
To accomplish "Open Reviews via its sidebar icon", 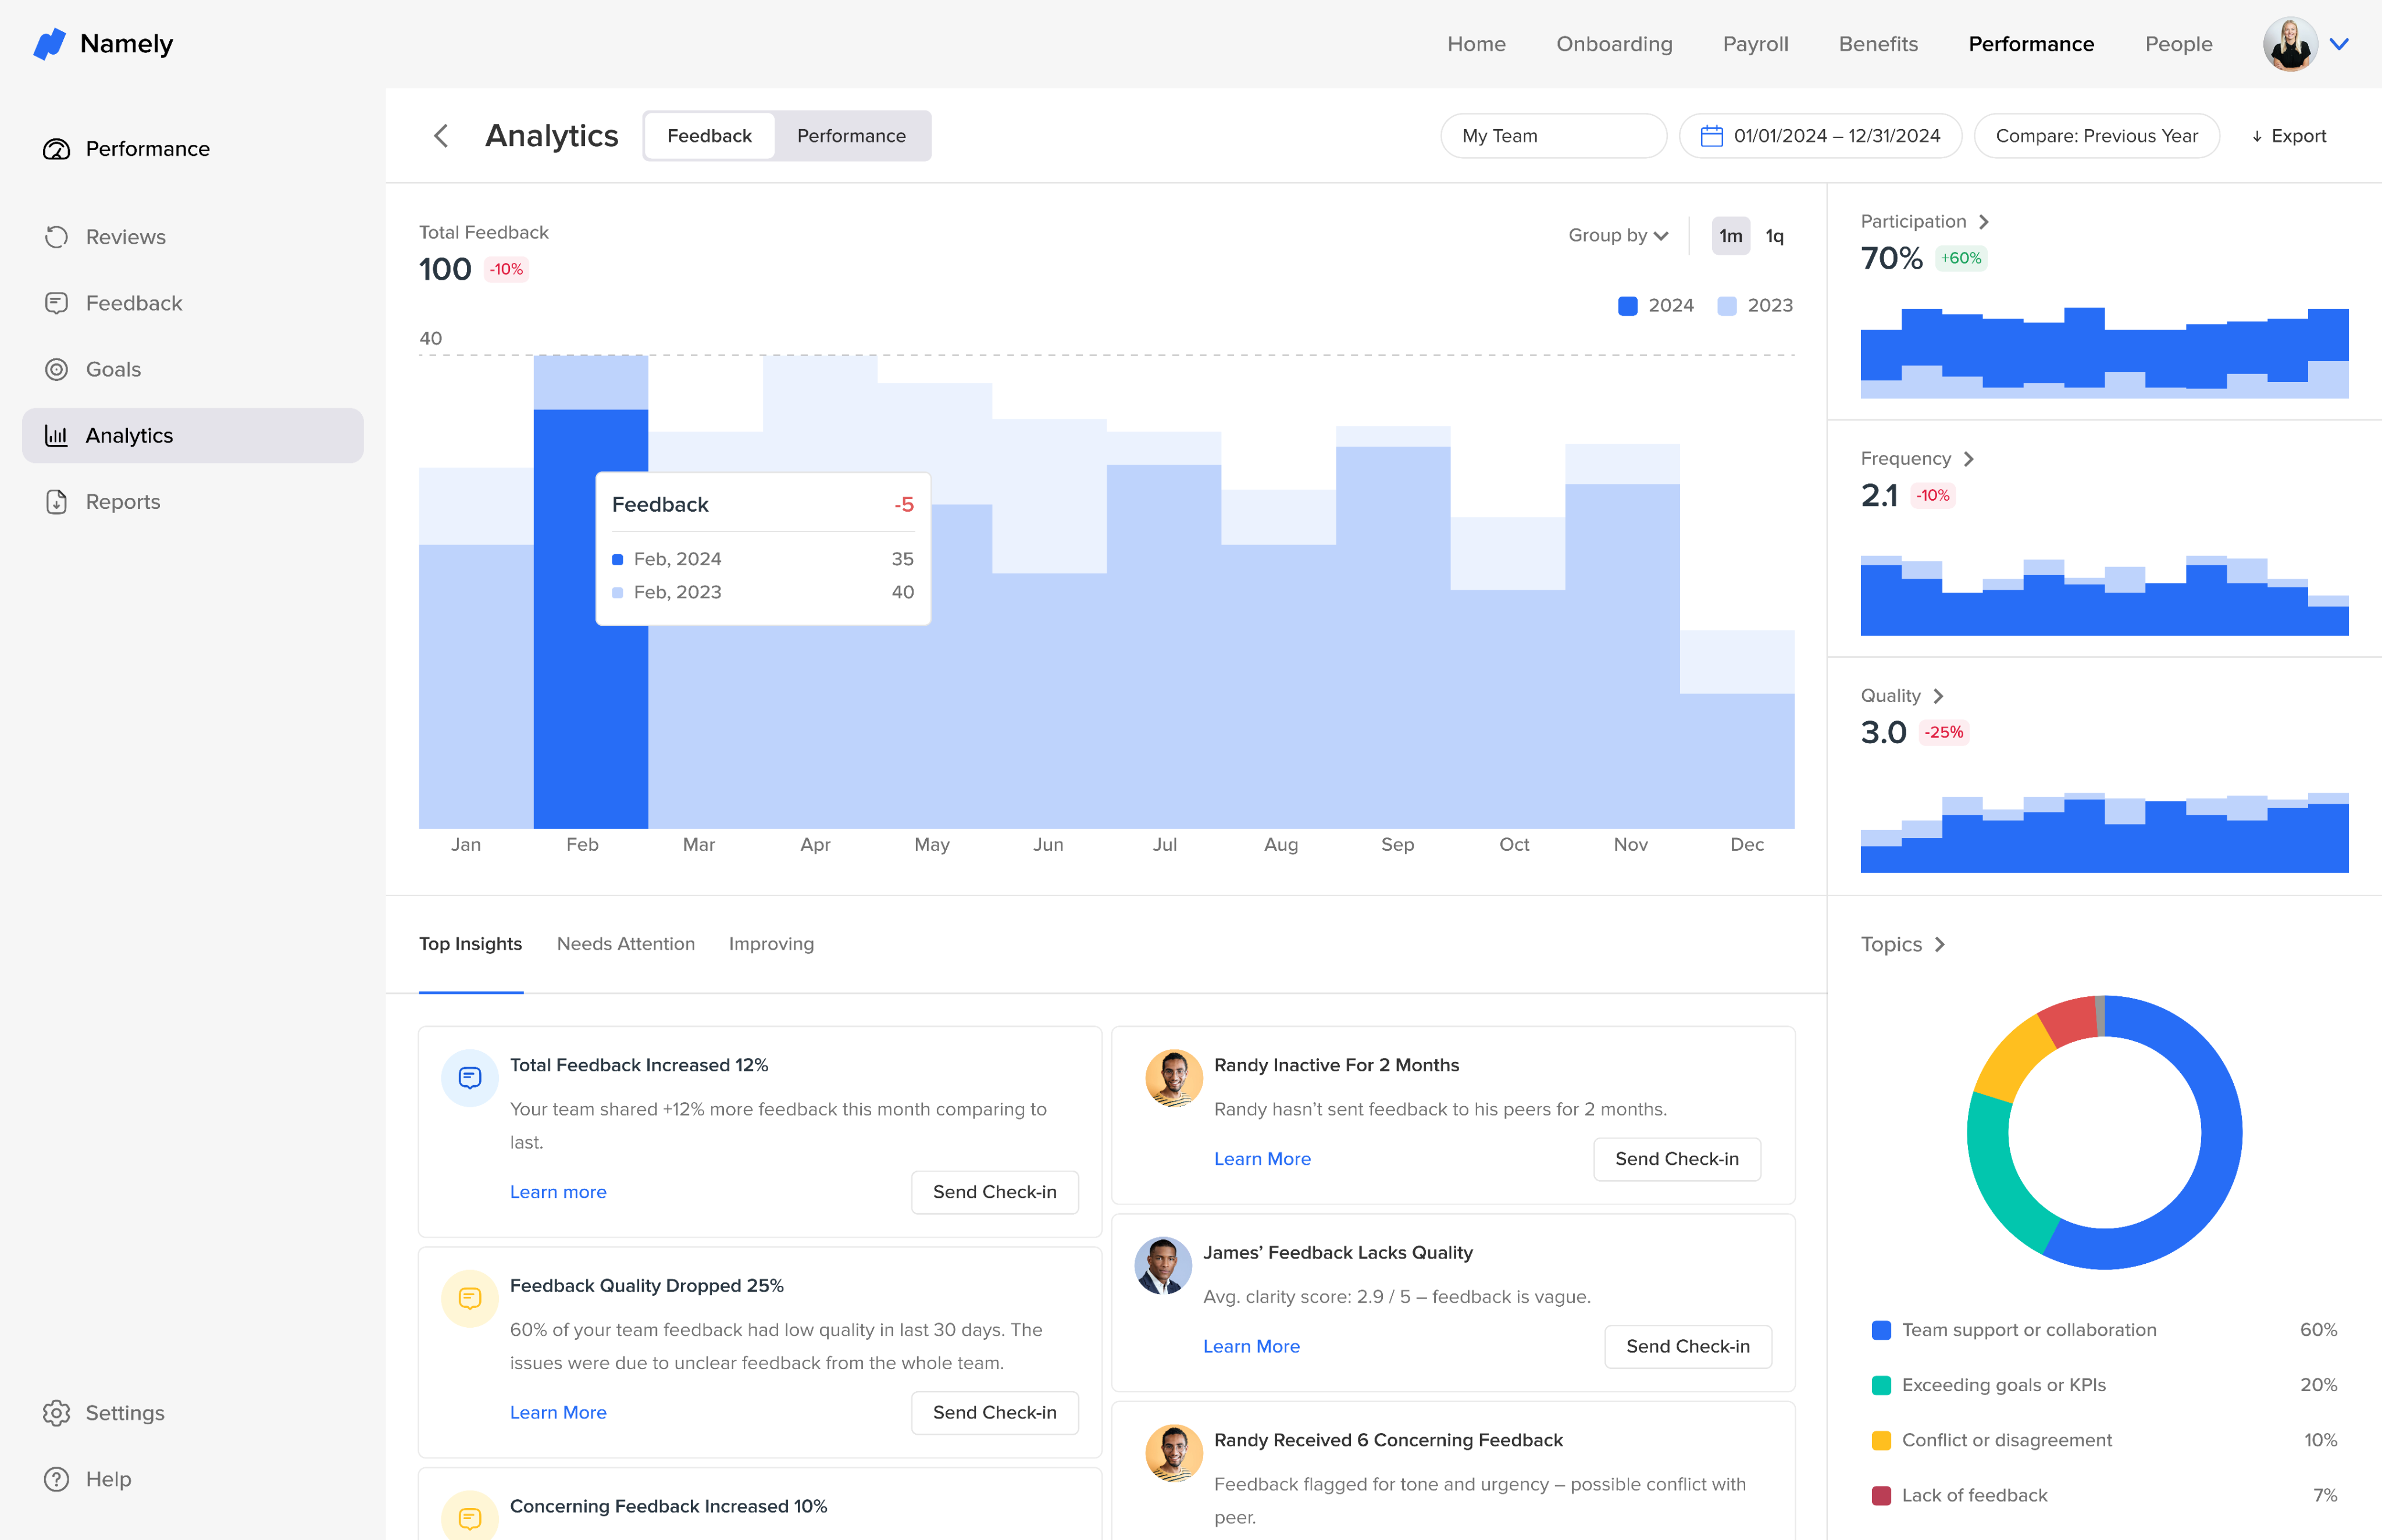I will click(56, 237).
